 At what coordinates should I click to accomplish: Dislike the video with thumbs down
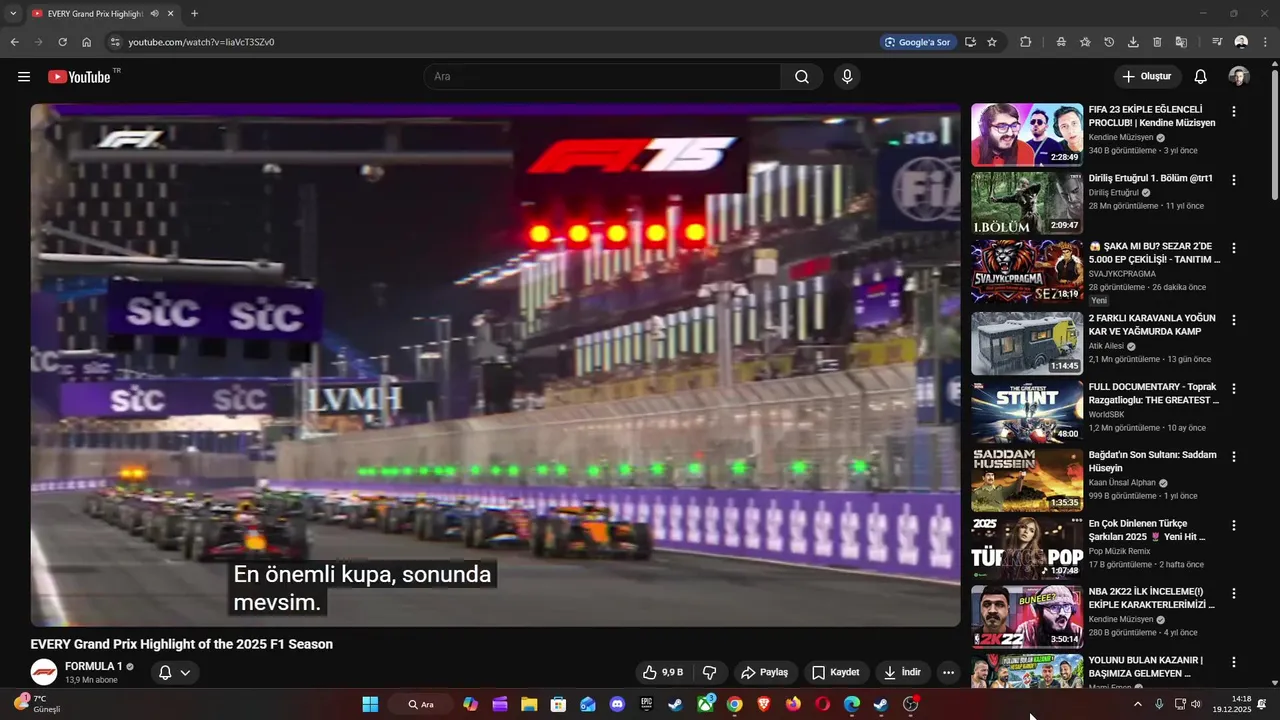[x=710, y=672]
